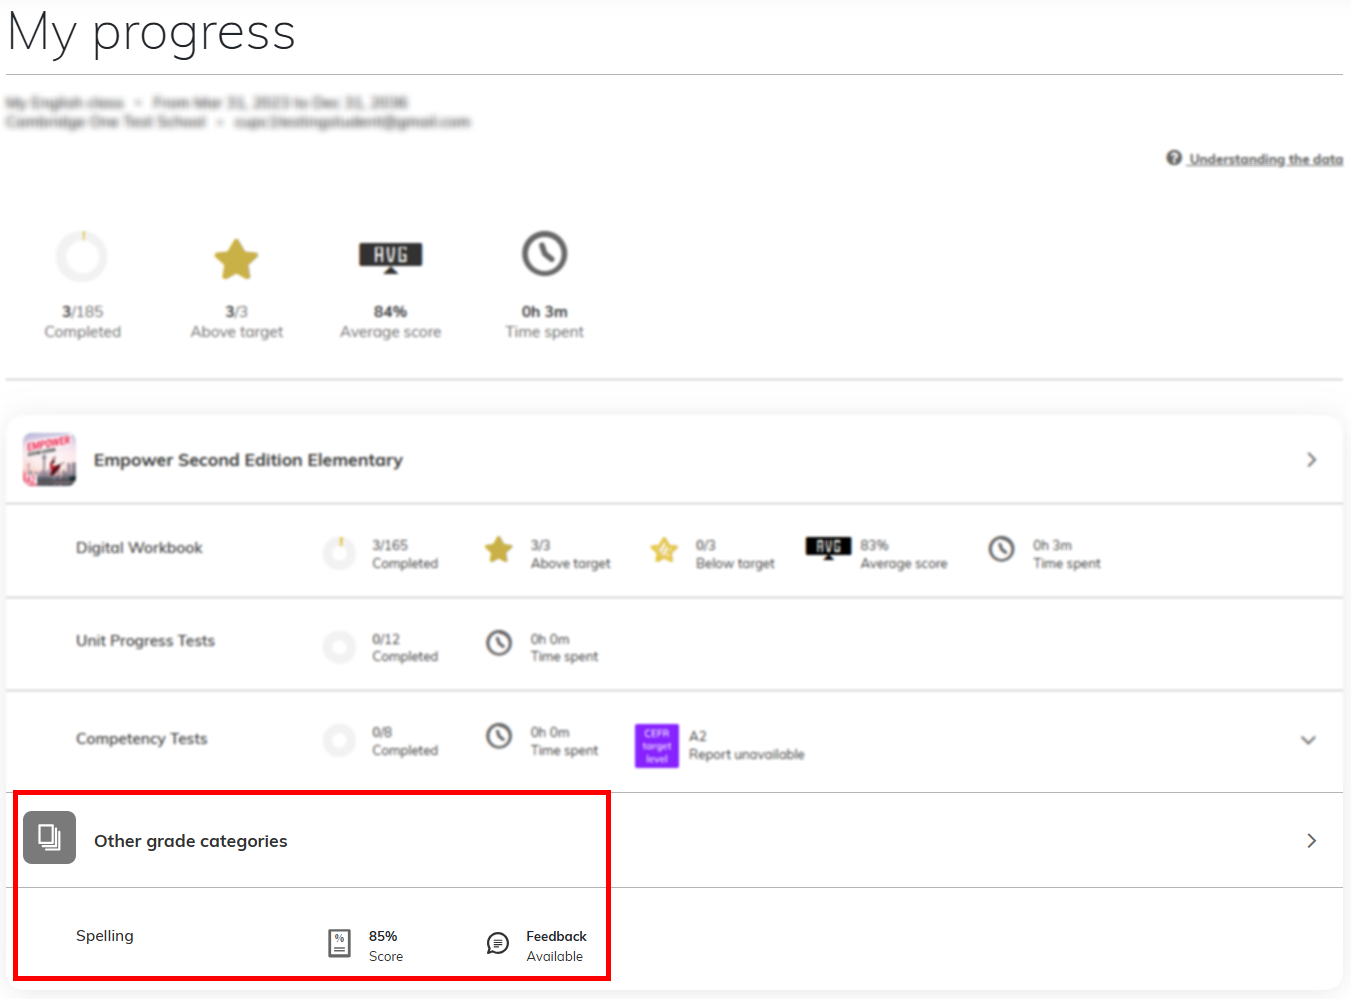Image resolution: width=1351 pixels, height=999 pixels.
Task: Click the clock icon in Unit Progress Tests row
Action: 499,643
